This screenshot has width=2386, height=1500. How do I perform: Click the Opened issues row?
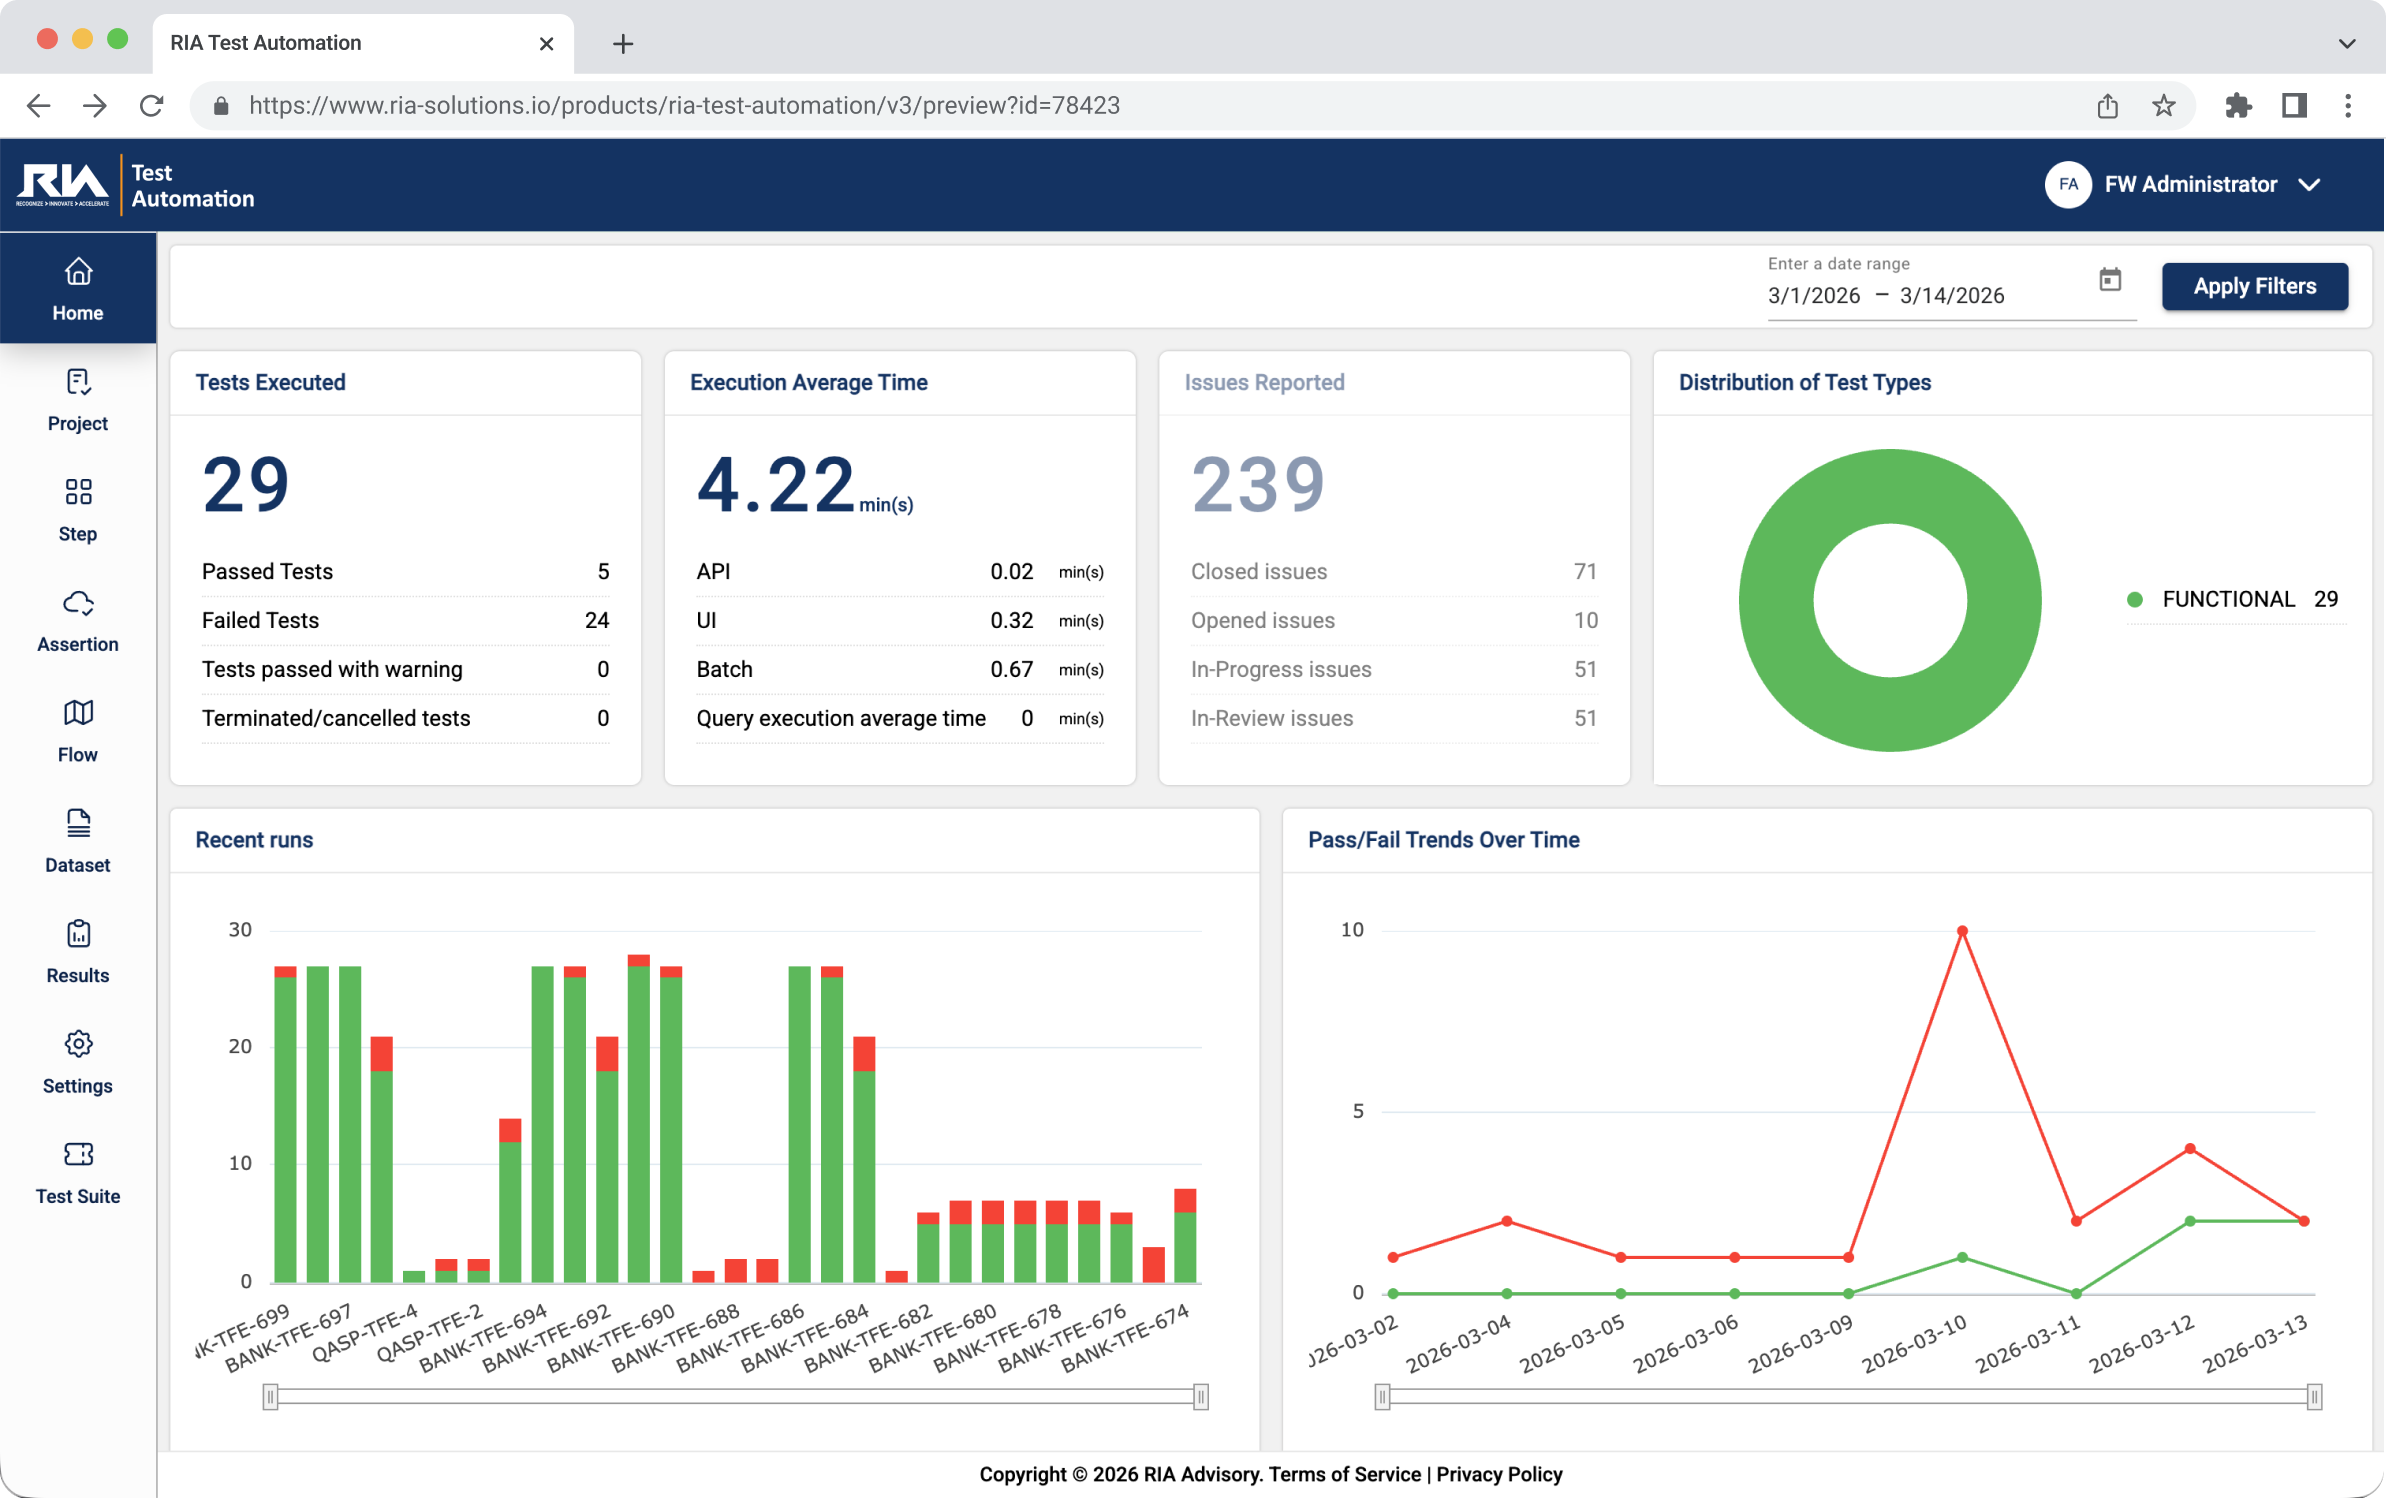(x=1394, y=621)
